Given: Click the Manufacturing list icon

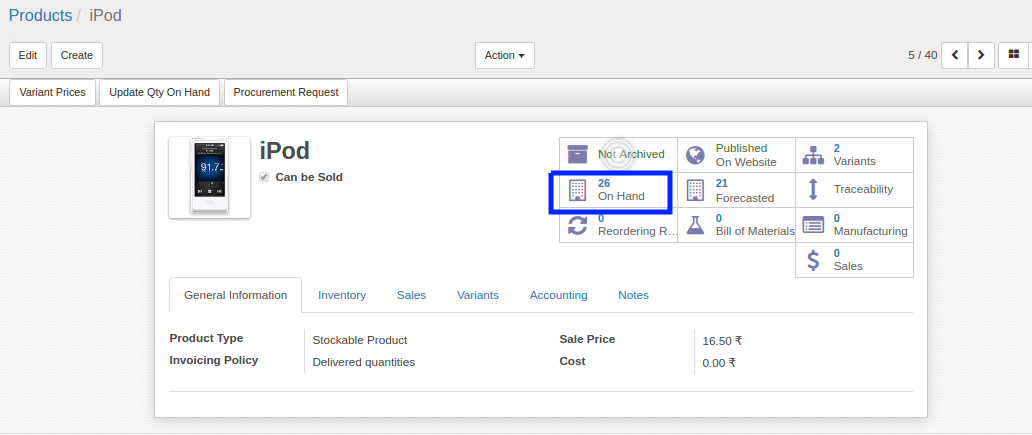Looking at the screenshot, I should tap(813, 225).
